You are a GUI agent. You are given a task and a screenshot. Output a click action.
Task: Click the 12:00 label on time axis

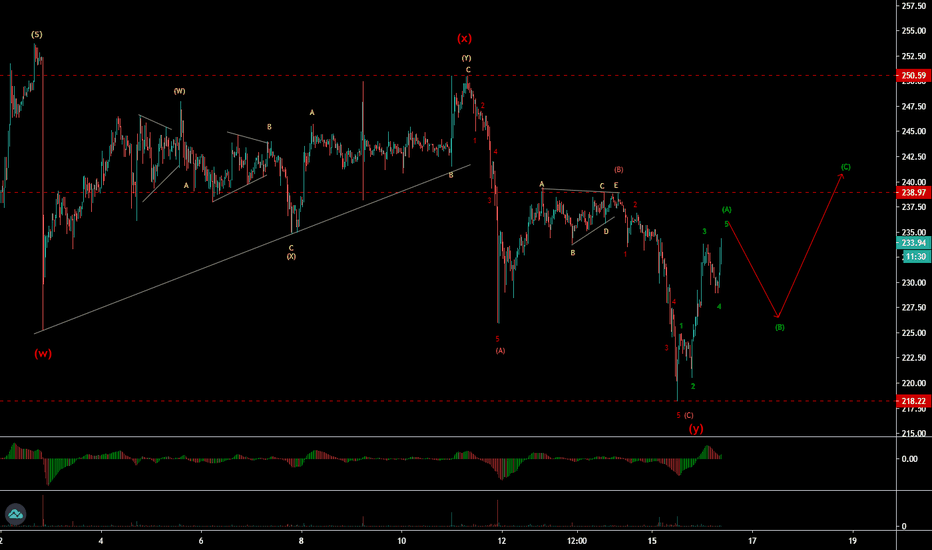(x=577, y=541)
